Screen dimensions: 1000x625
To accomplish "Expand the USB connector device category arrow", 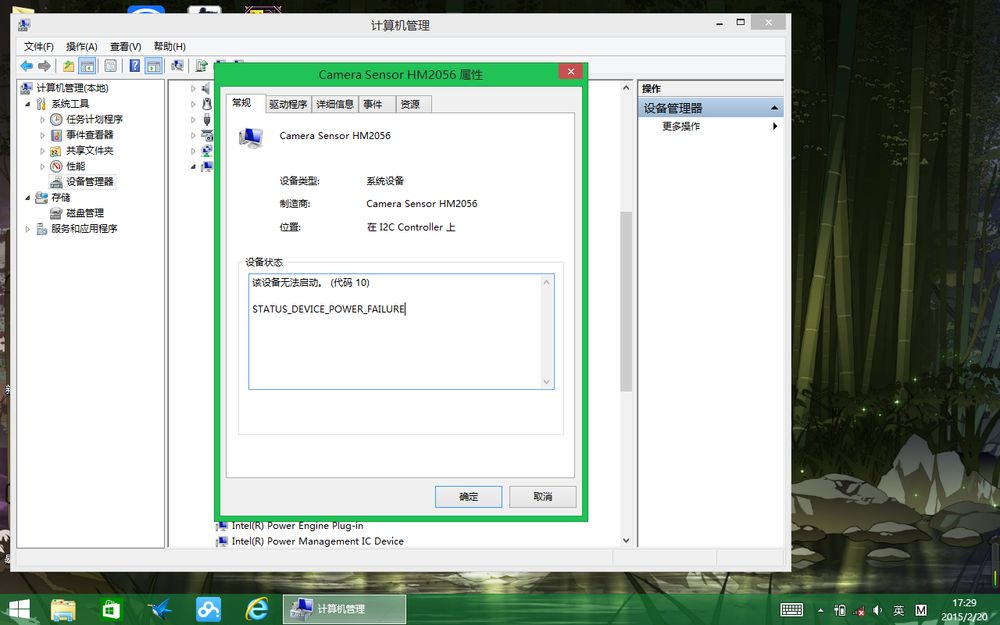I will coord(193,119).
